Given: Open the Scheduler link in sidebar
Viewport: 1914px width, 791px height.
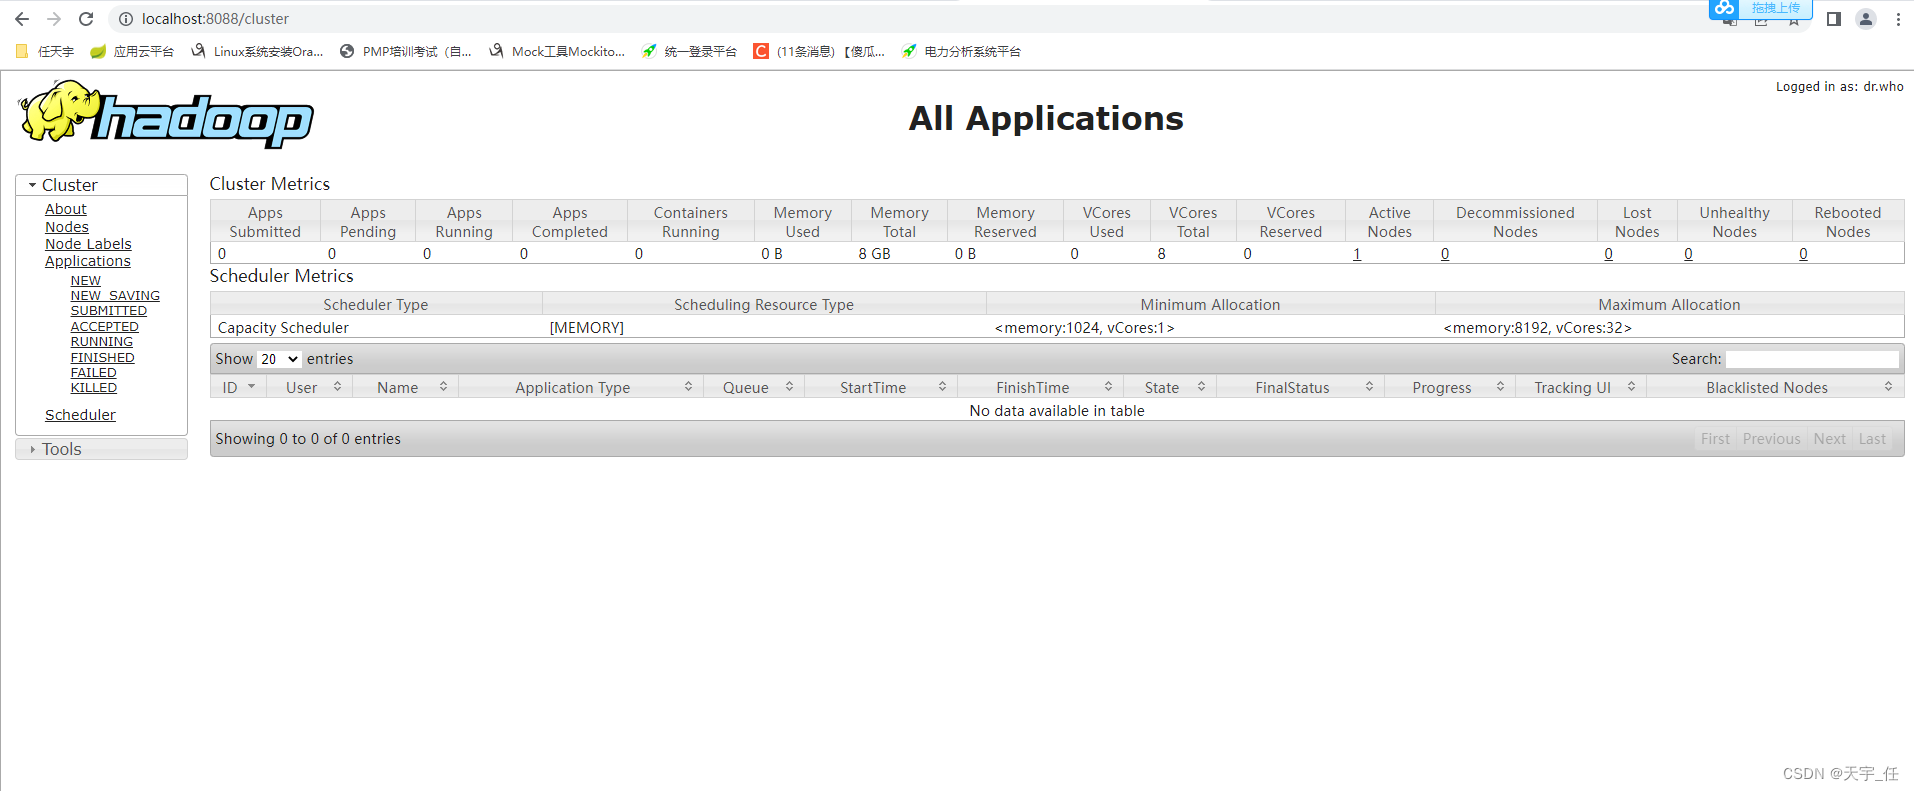Looking at the screenshot, I should 80,415.
